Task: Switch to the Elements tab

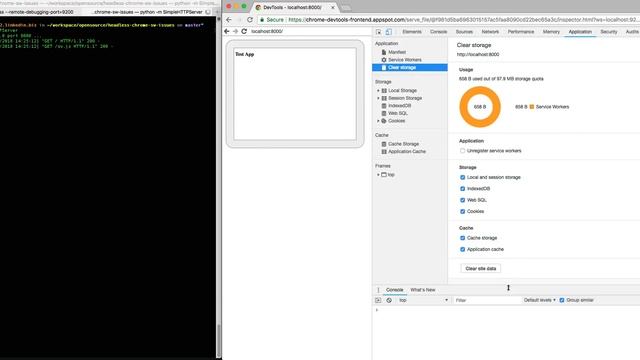Action: (411, 32)
